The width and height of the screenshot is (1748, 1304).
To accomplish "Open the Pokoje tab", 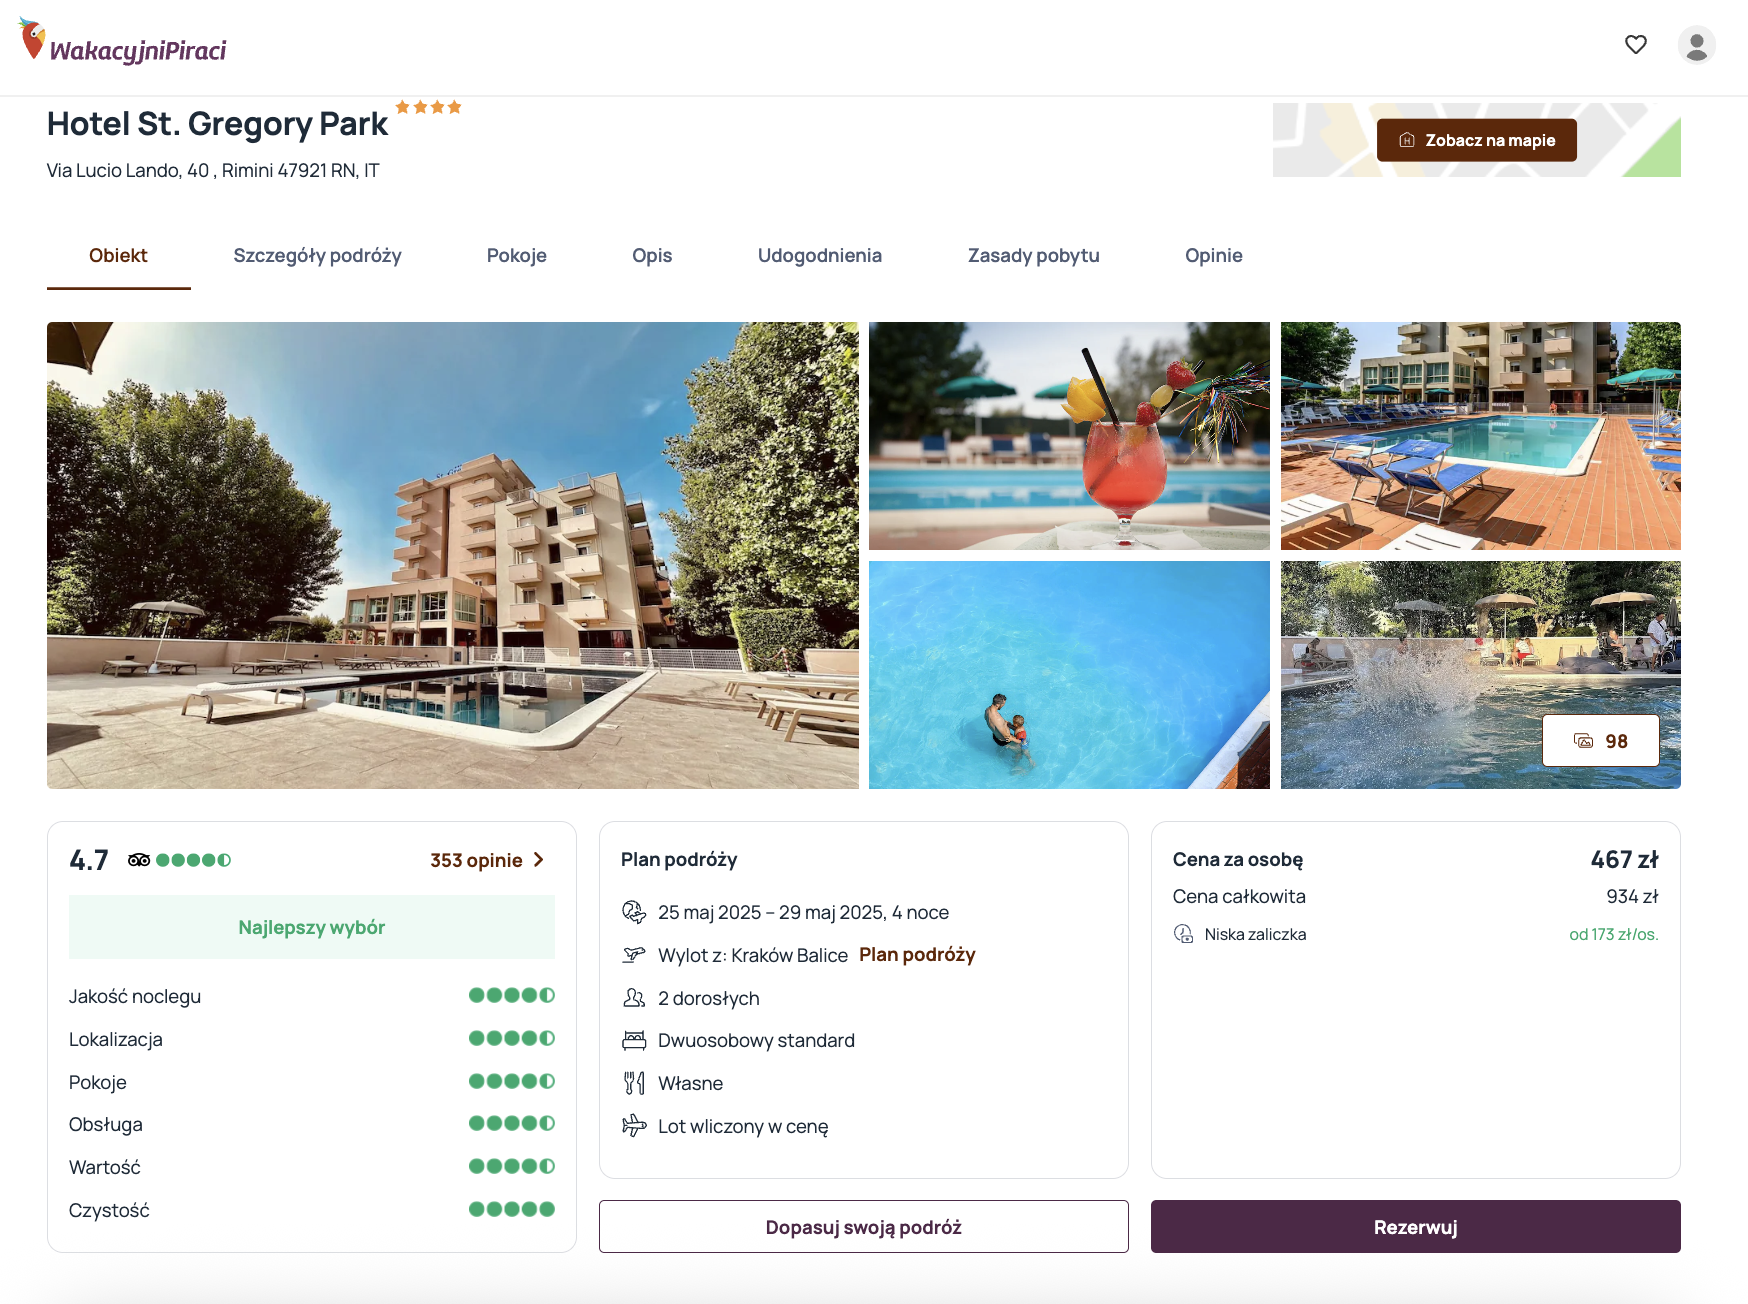I will (x=516, y=256).
